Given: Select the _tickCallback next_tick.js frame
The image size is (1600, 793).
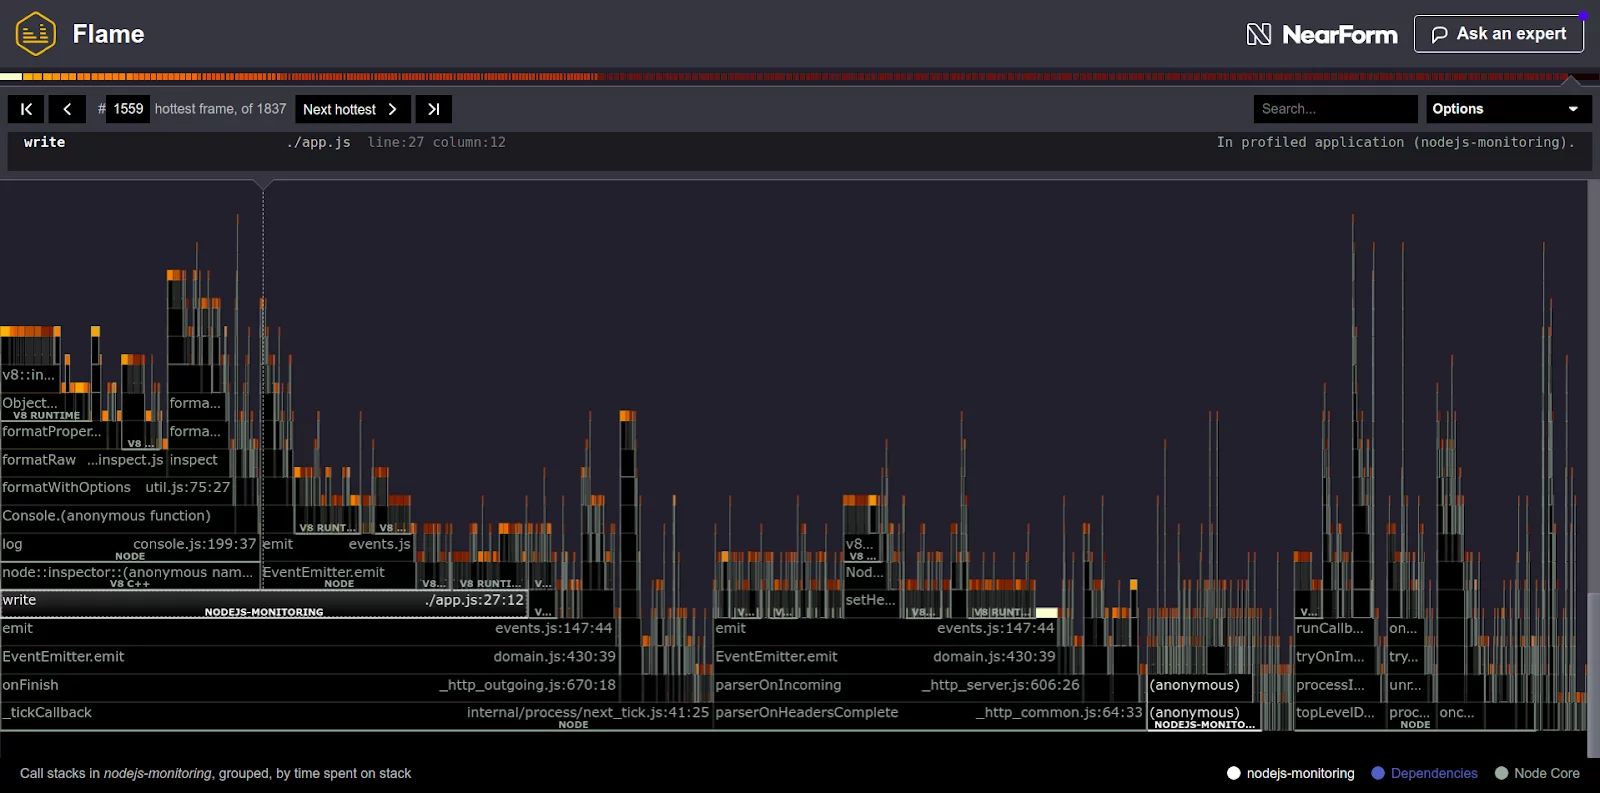Looking at the screenshot, I should click(x=356, y=716).
